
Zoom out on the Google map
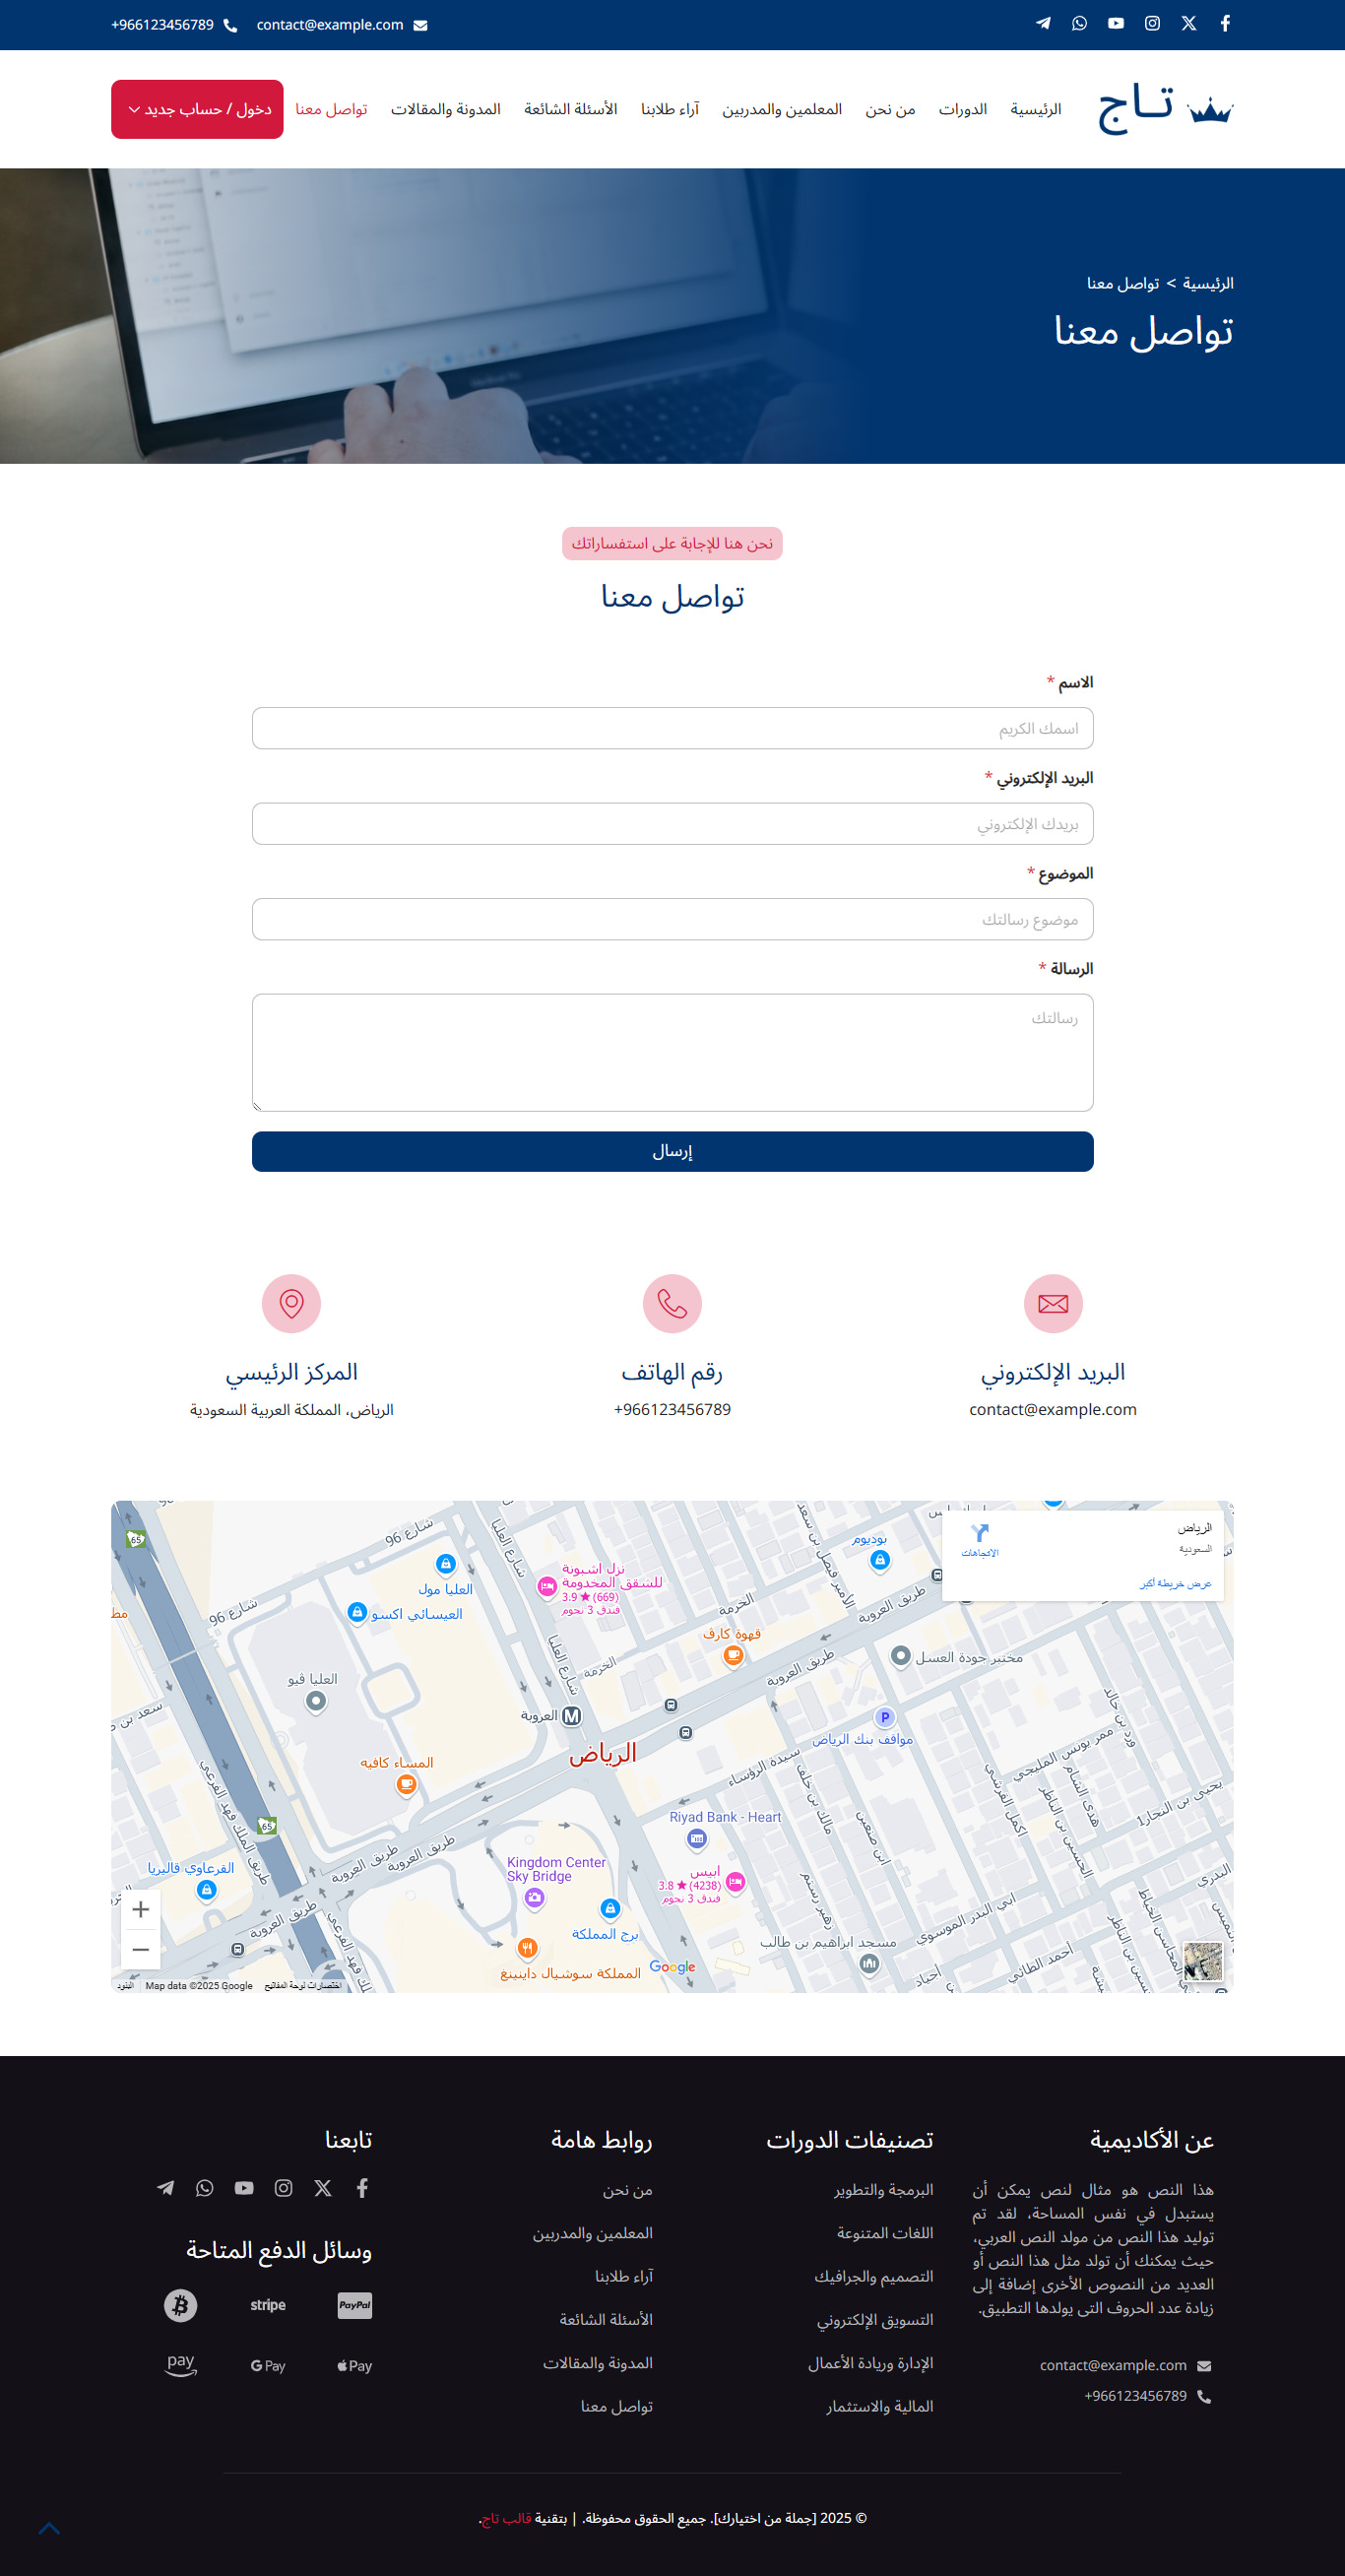(x=141, y=1949)
